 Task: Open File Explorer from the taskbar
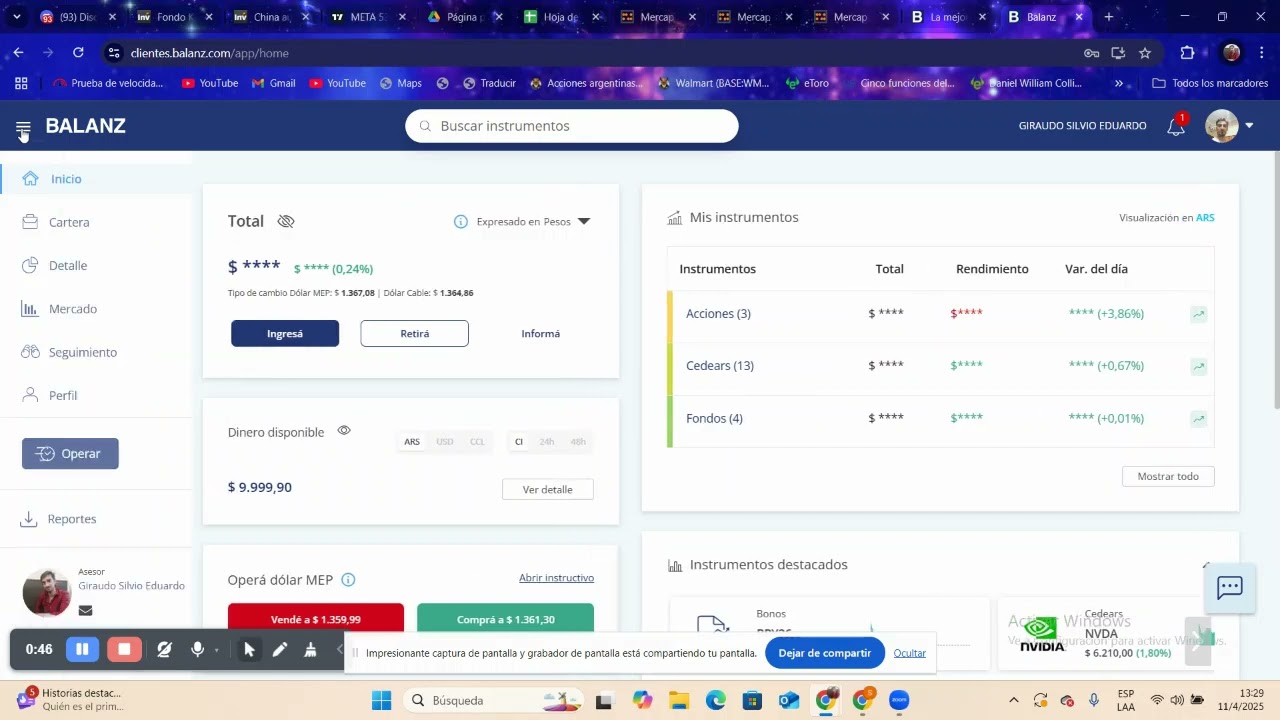point(679,700)
